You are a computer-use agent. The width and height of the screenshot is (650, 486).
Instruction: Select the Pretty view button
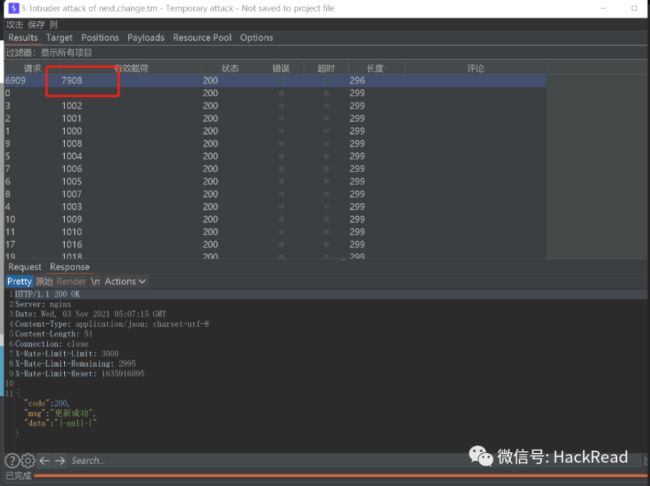point(19,282)
